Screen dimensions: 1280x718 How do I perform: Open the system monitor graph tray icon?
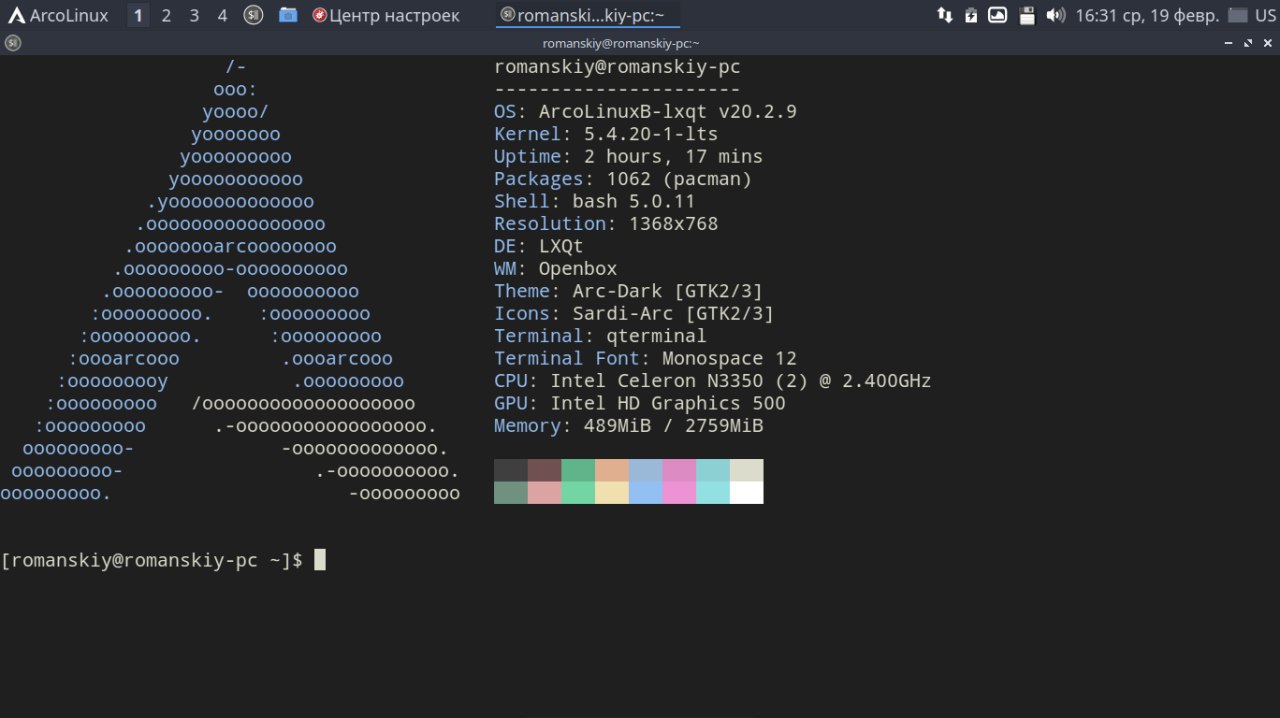pyautogui.click(x=998, y=15)
